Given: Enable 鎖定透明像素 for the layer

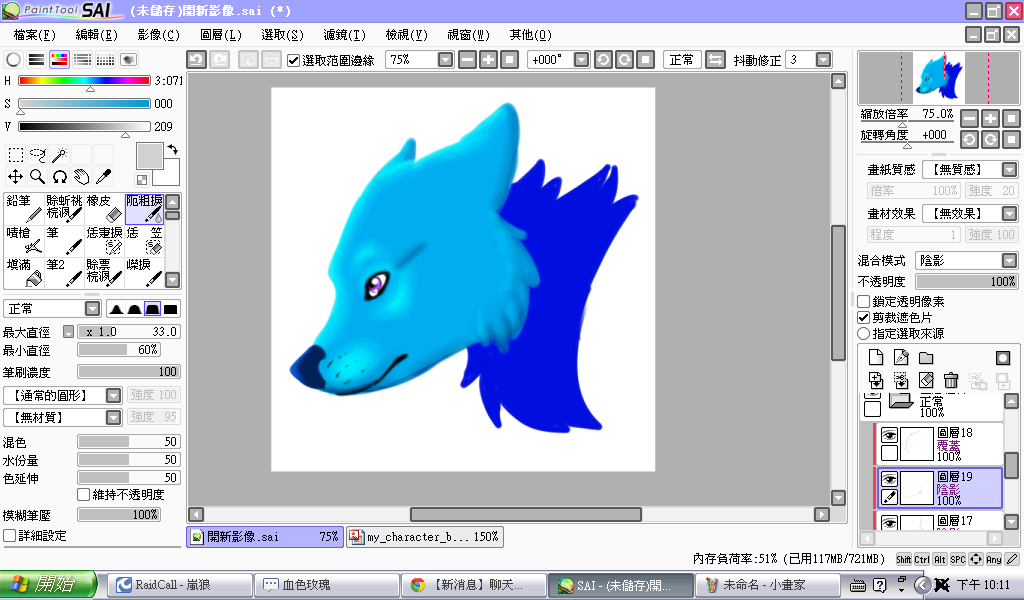Looking at the screenshot, I should point(863,301).
